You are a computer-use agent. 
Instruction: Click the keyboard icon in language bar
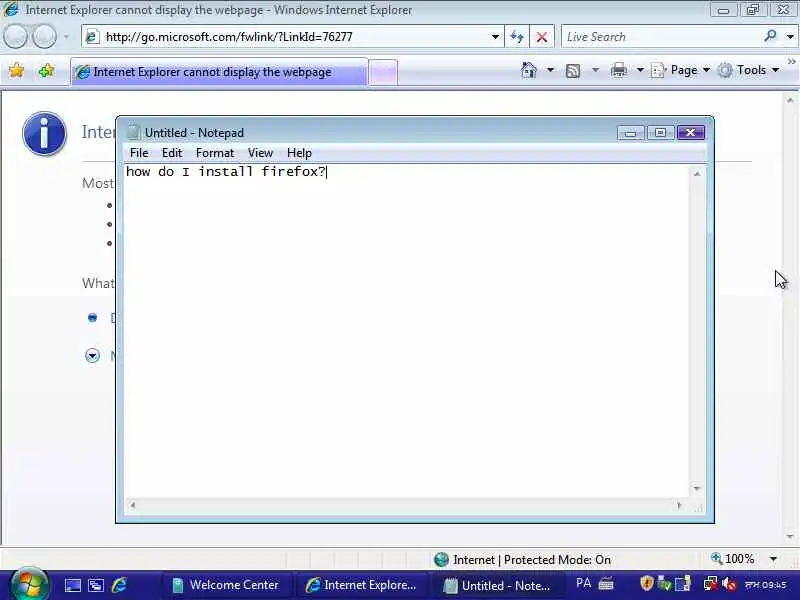[x=606, y=584]
